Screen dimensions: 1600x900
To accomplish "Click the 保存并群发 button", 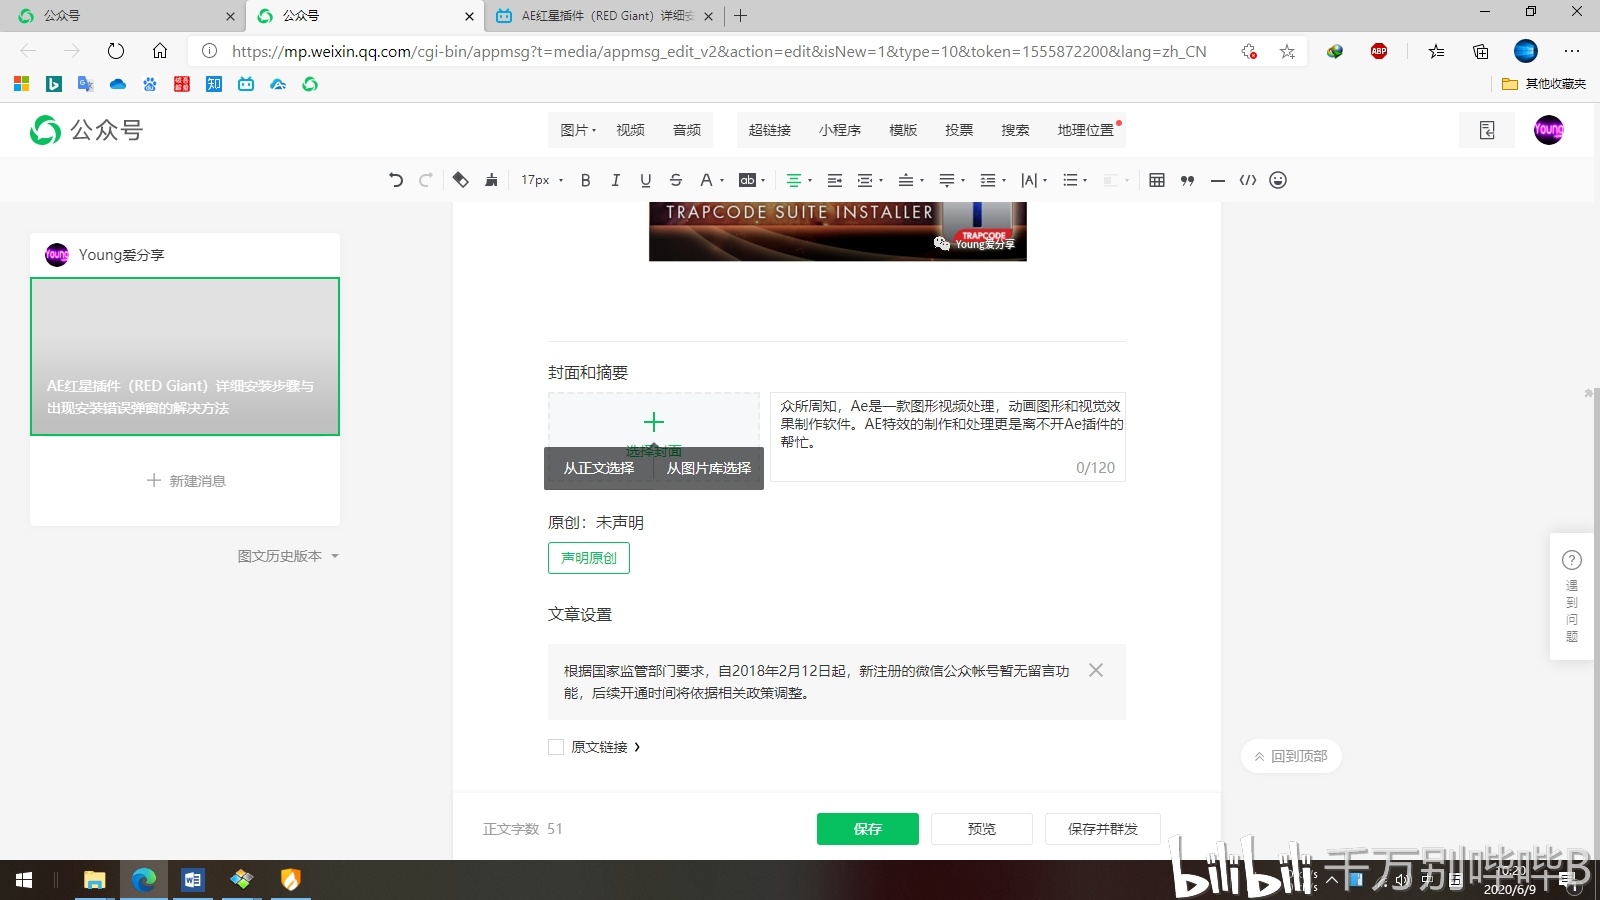I will pyautogui.click(x=1102, y=828).
